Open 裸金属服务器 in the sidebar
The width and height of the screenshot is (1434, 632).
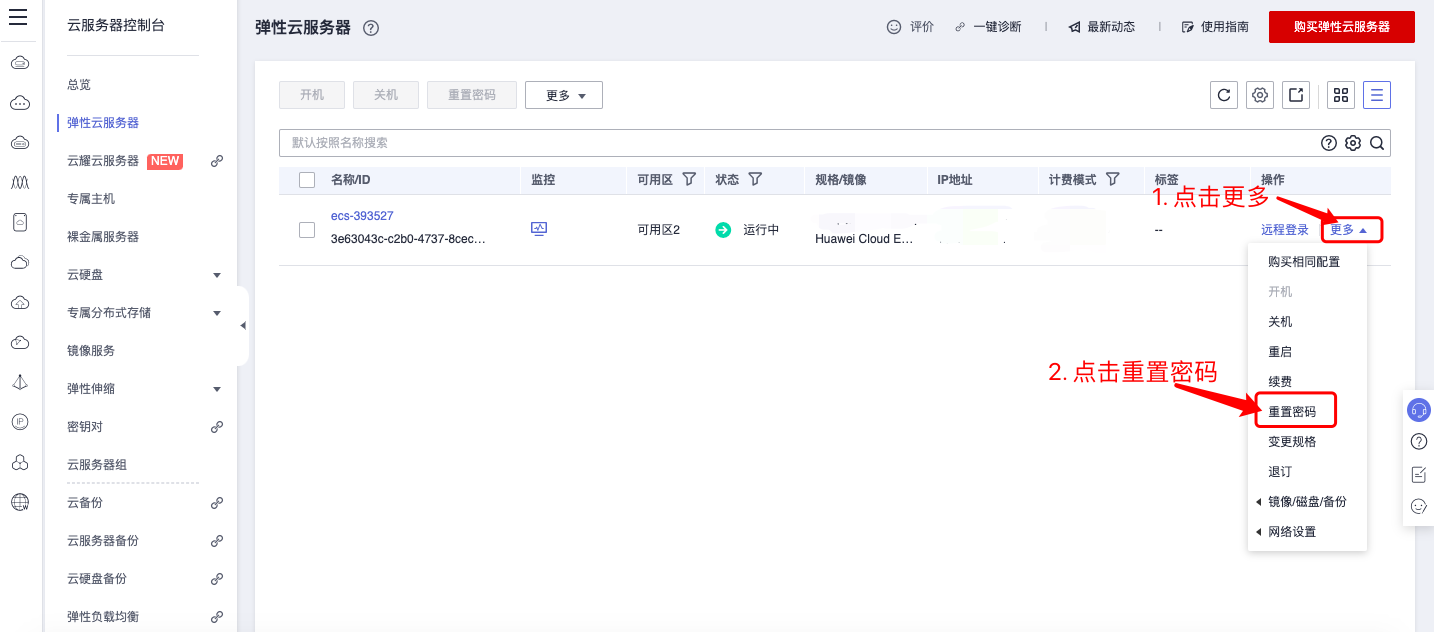click(x=103, y=237)
